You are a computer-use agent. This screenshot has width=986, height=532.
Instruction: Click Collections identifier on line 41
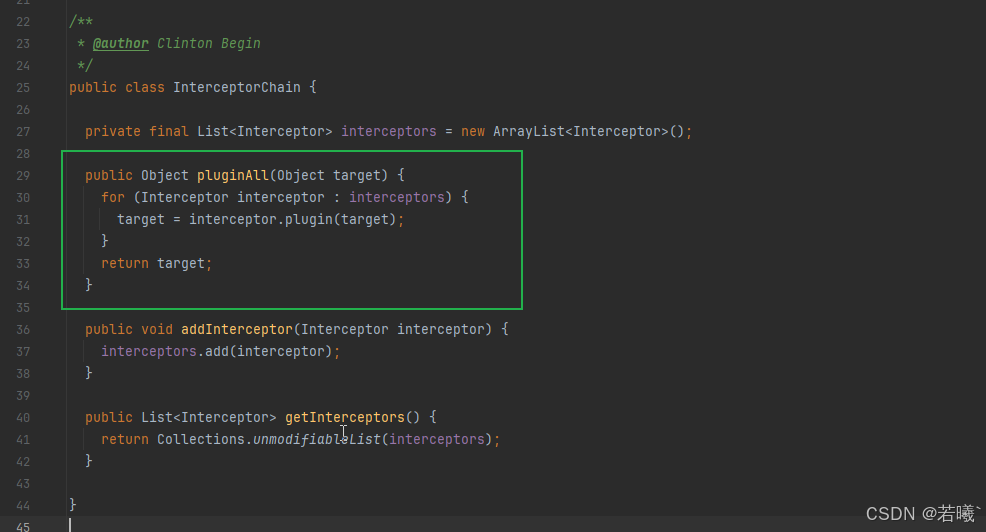[x=201, y=440]
